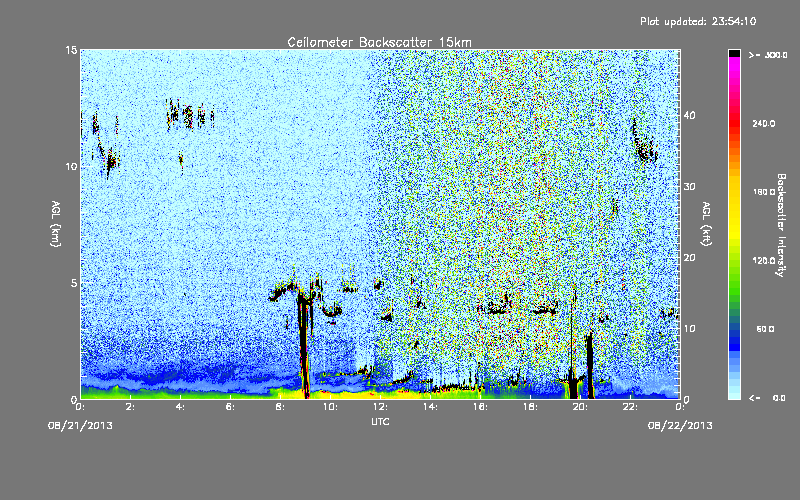Screen dimensions: 800x500
Task: Click the high cloud echo after 22 UTC near 11 km
Action: coord(643,141)
